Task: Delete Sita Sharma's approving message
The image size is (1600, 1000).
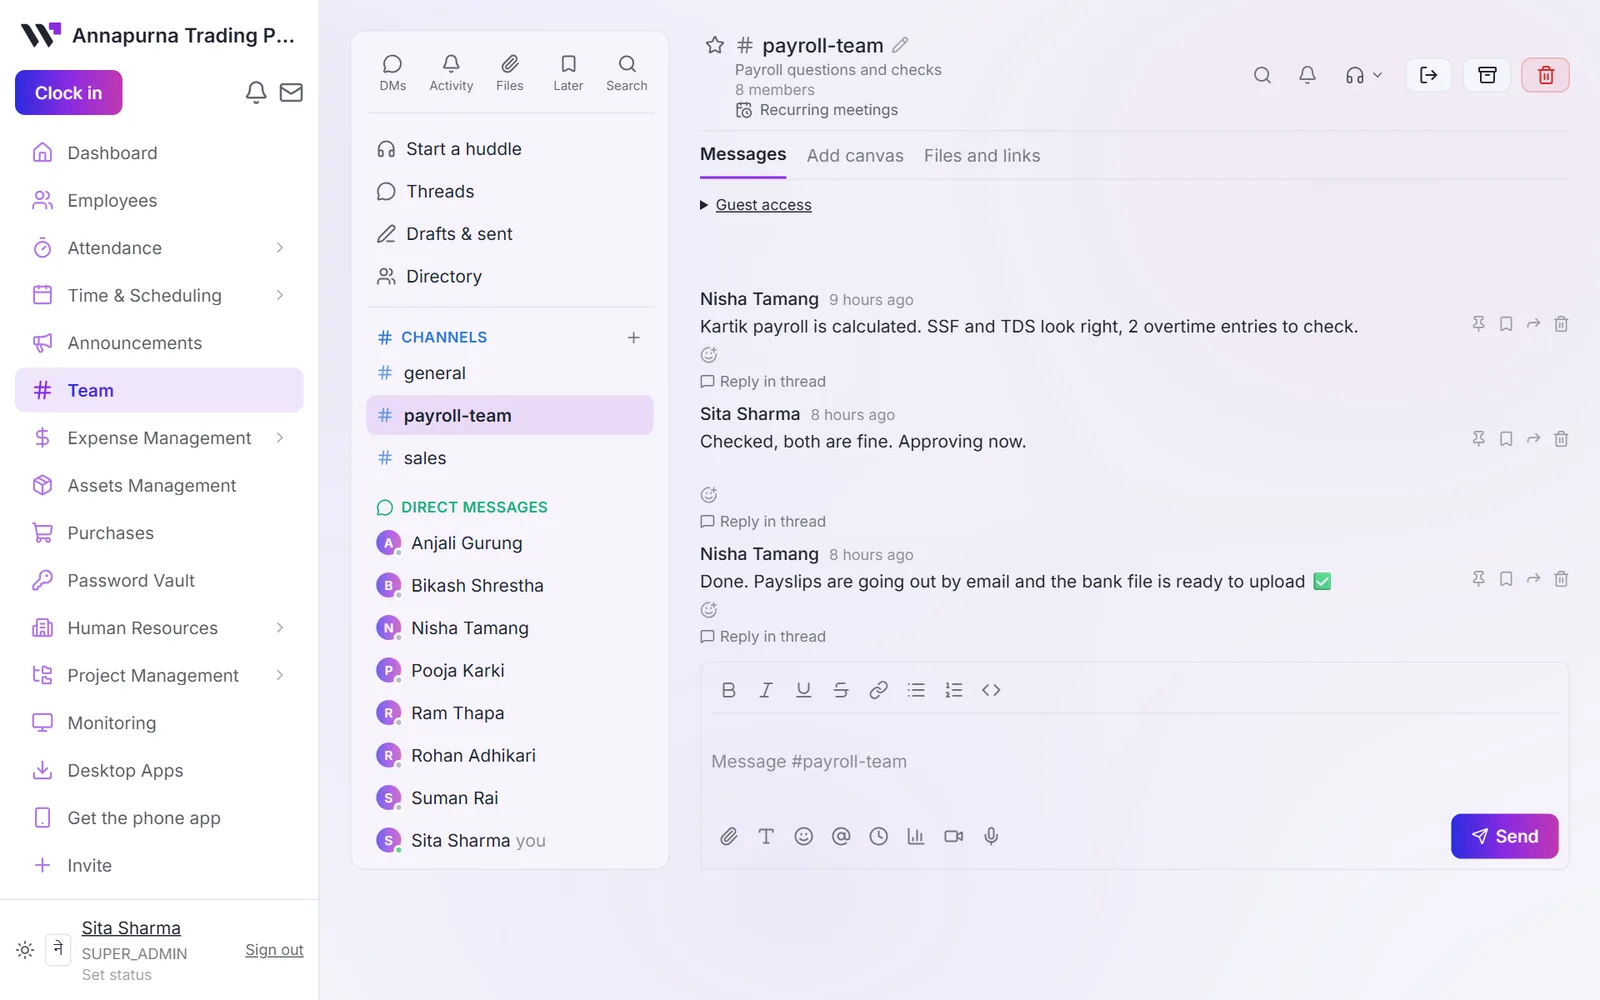Action: pyautogui.click(x=1561, y=439)
